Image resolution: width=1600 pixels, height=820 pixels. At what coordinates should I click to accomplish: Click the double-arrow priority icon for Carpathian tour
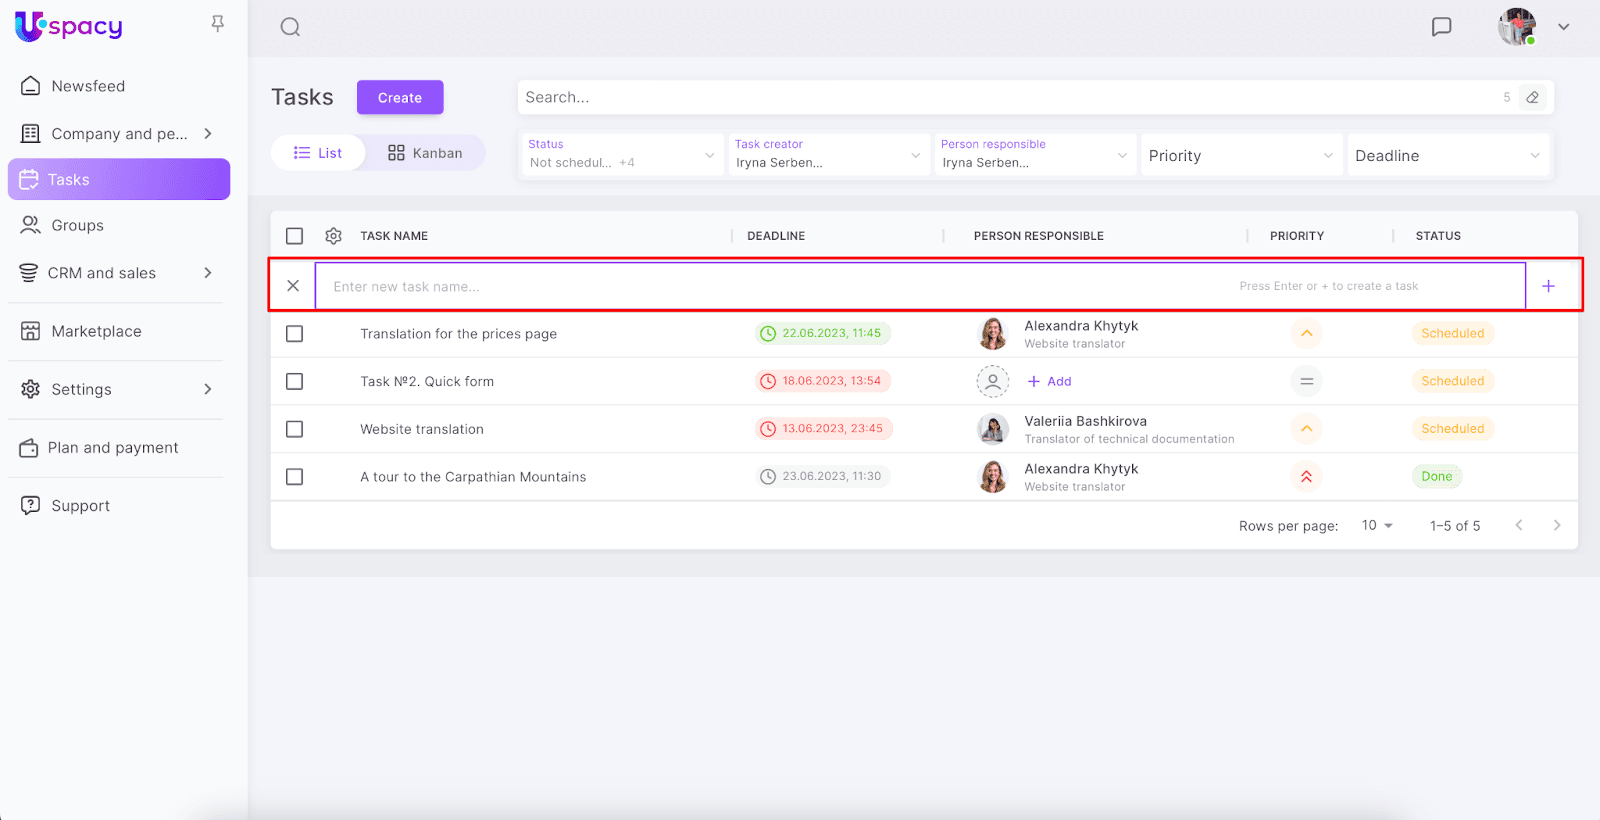(1306, 477)
